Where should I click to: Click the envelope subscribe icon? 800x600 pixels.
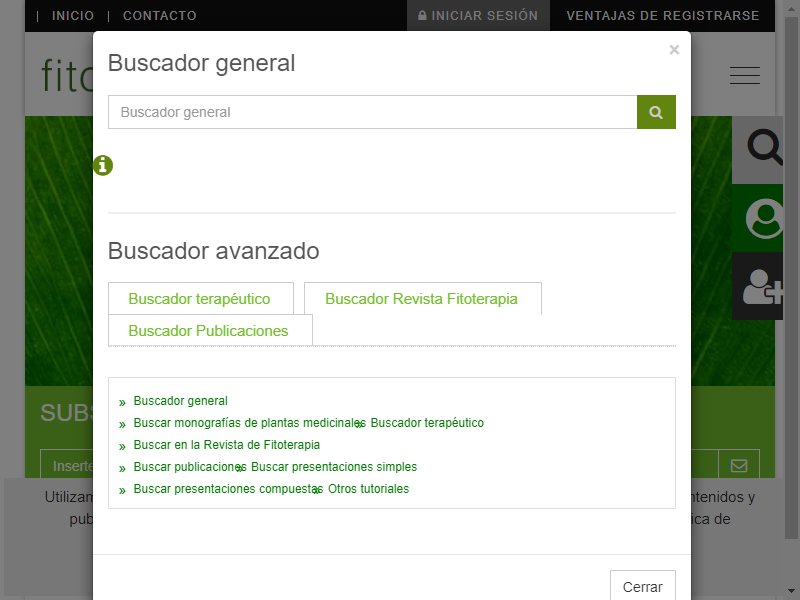[739, 465]
